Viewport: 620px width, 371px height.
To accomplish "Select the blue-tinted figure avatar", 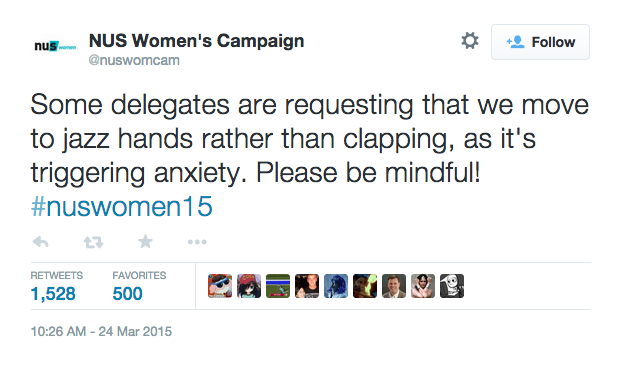I will click(336, 286).
